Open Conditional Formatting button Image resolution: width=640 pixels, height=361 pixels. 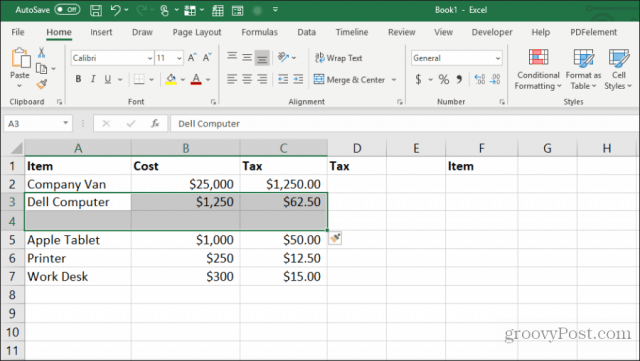(538, 69)
